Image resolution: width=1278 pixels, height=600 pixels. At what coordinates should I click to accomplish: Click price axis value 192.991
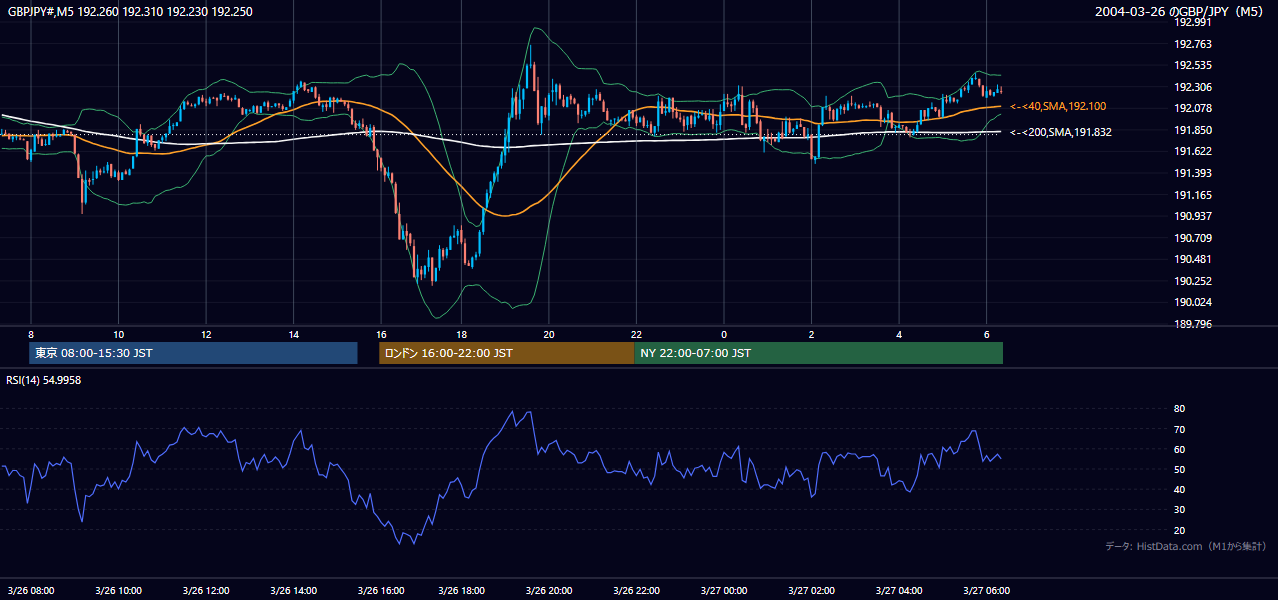pyautogui.click(x=1192, y=22)
